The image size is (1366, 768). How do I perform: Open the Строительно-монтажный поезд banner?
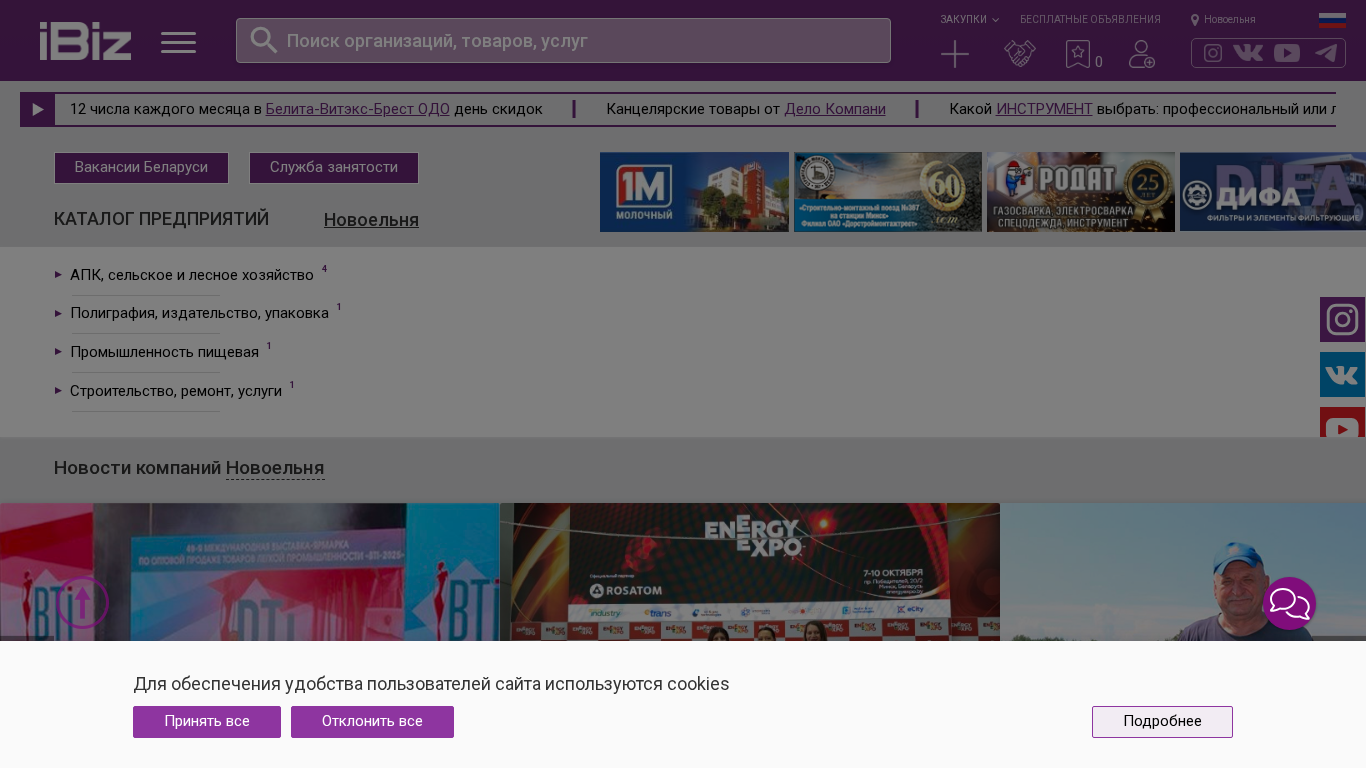click(888, 192)
